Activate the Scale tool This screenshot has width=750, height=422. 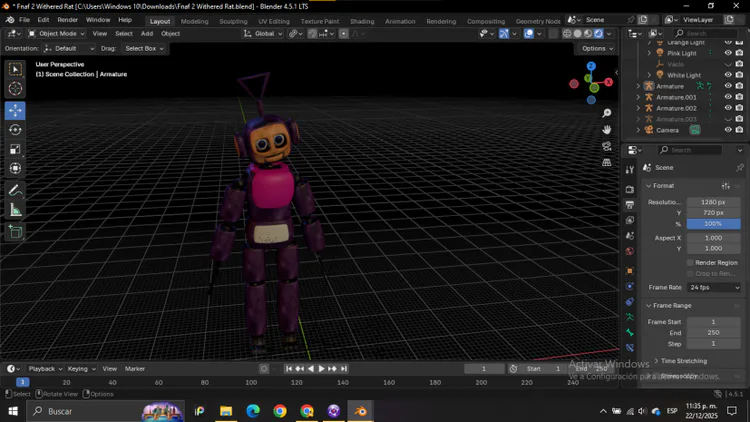point(15,149)
